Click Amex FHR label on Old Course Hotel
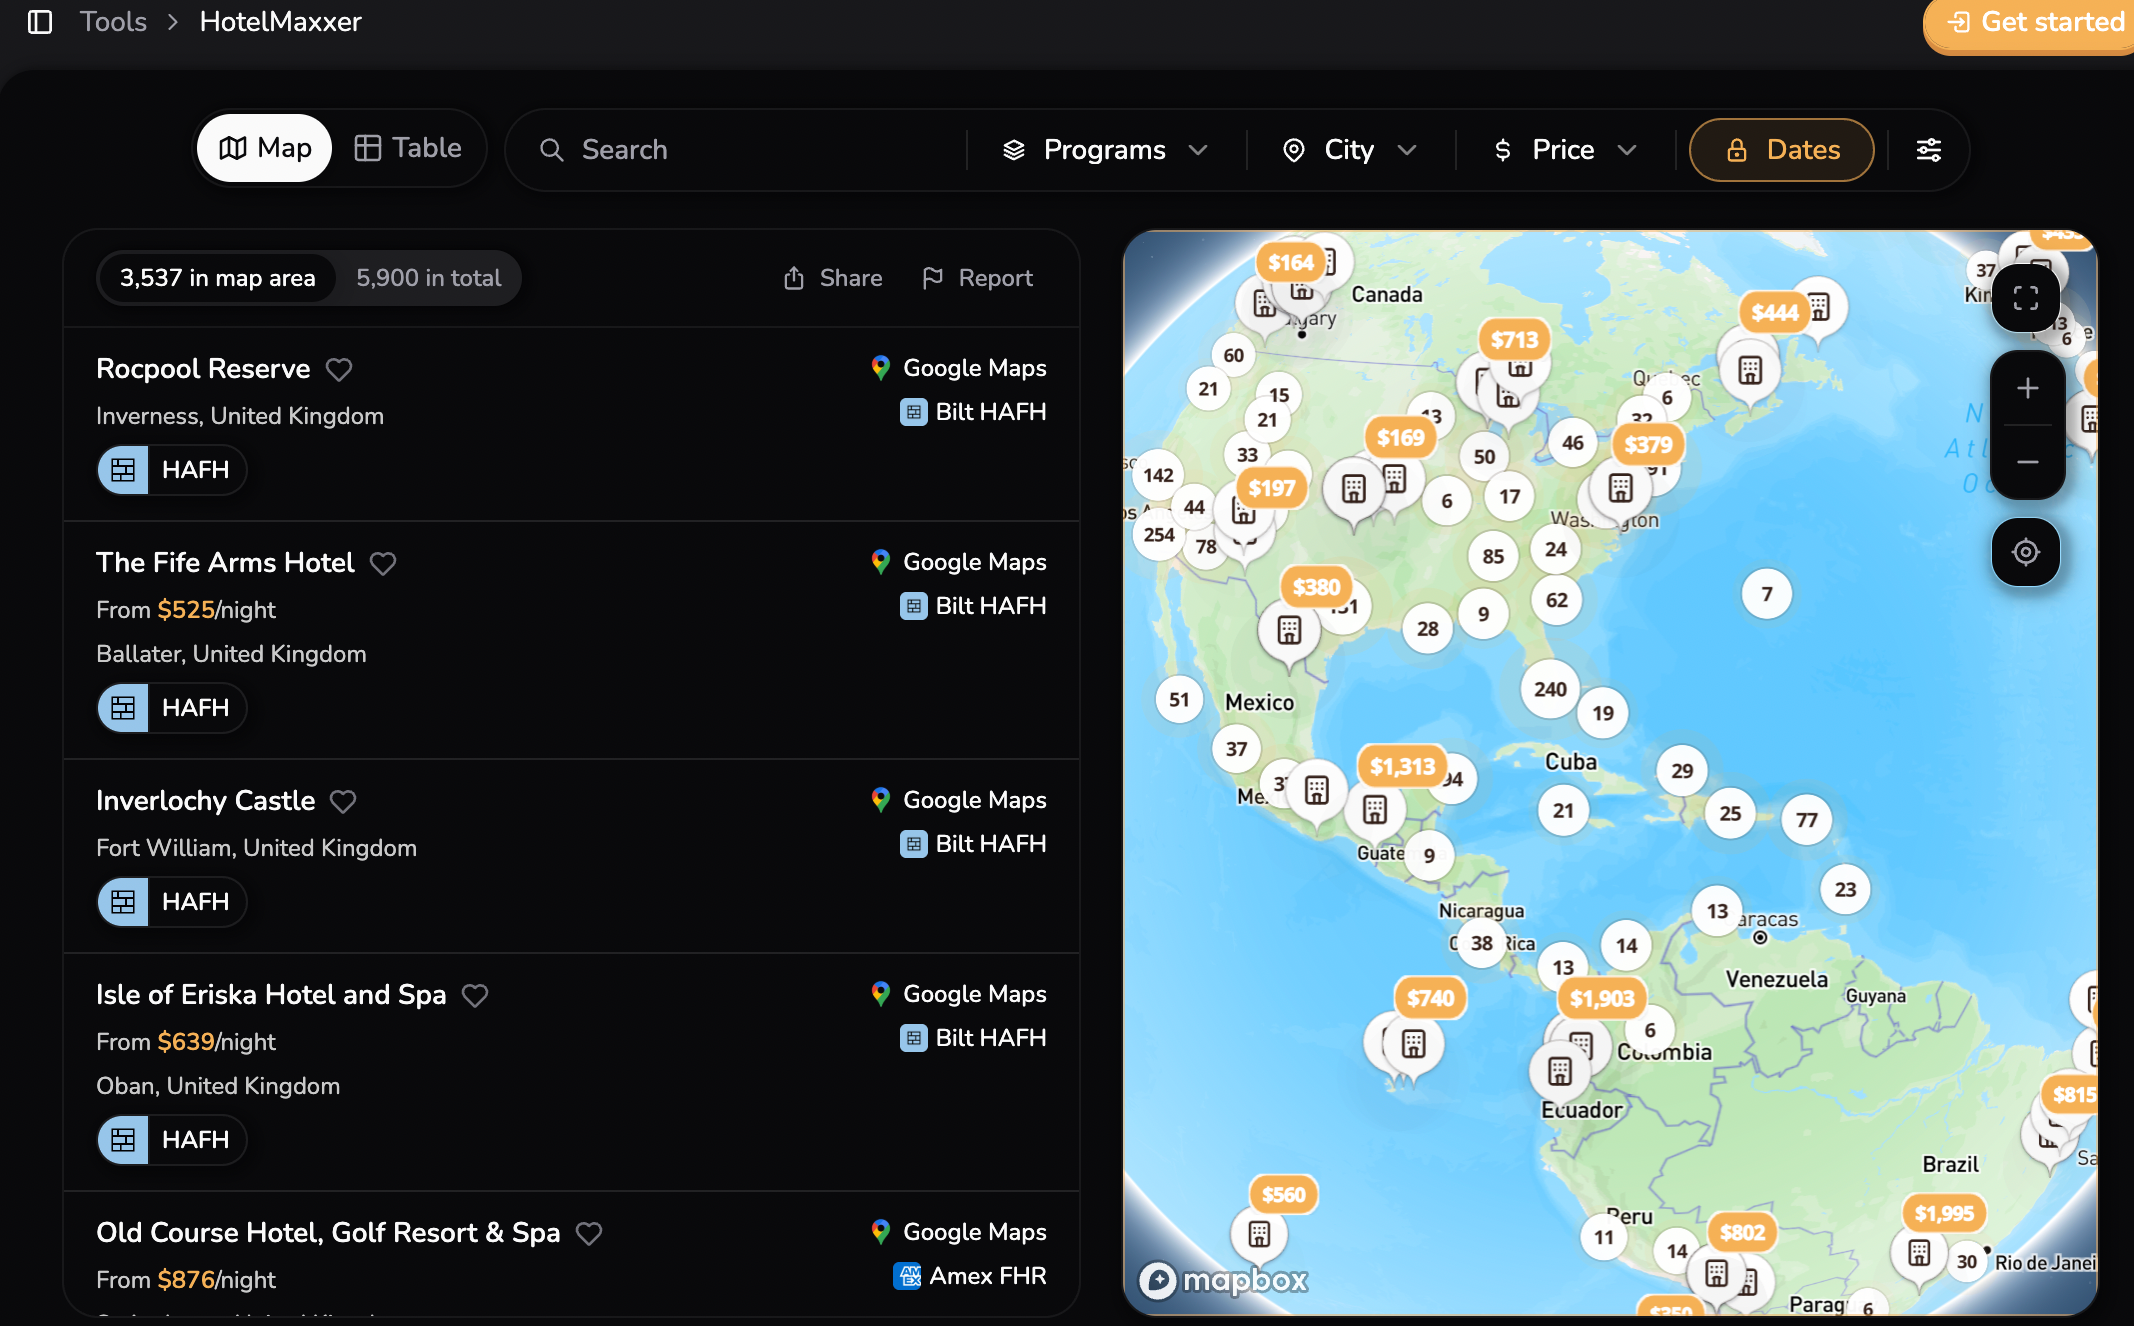The image size is (2134, 1326). coord(970,1276)
